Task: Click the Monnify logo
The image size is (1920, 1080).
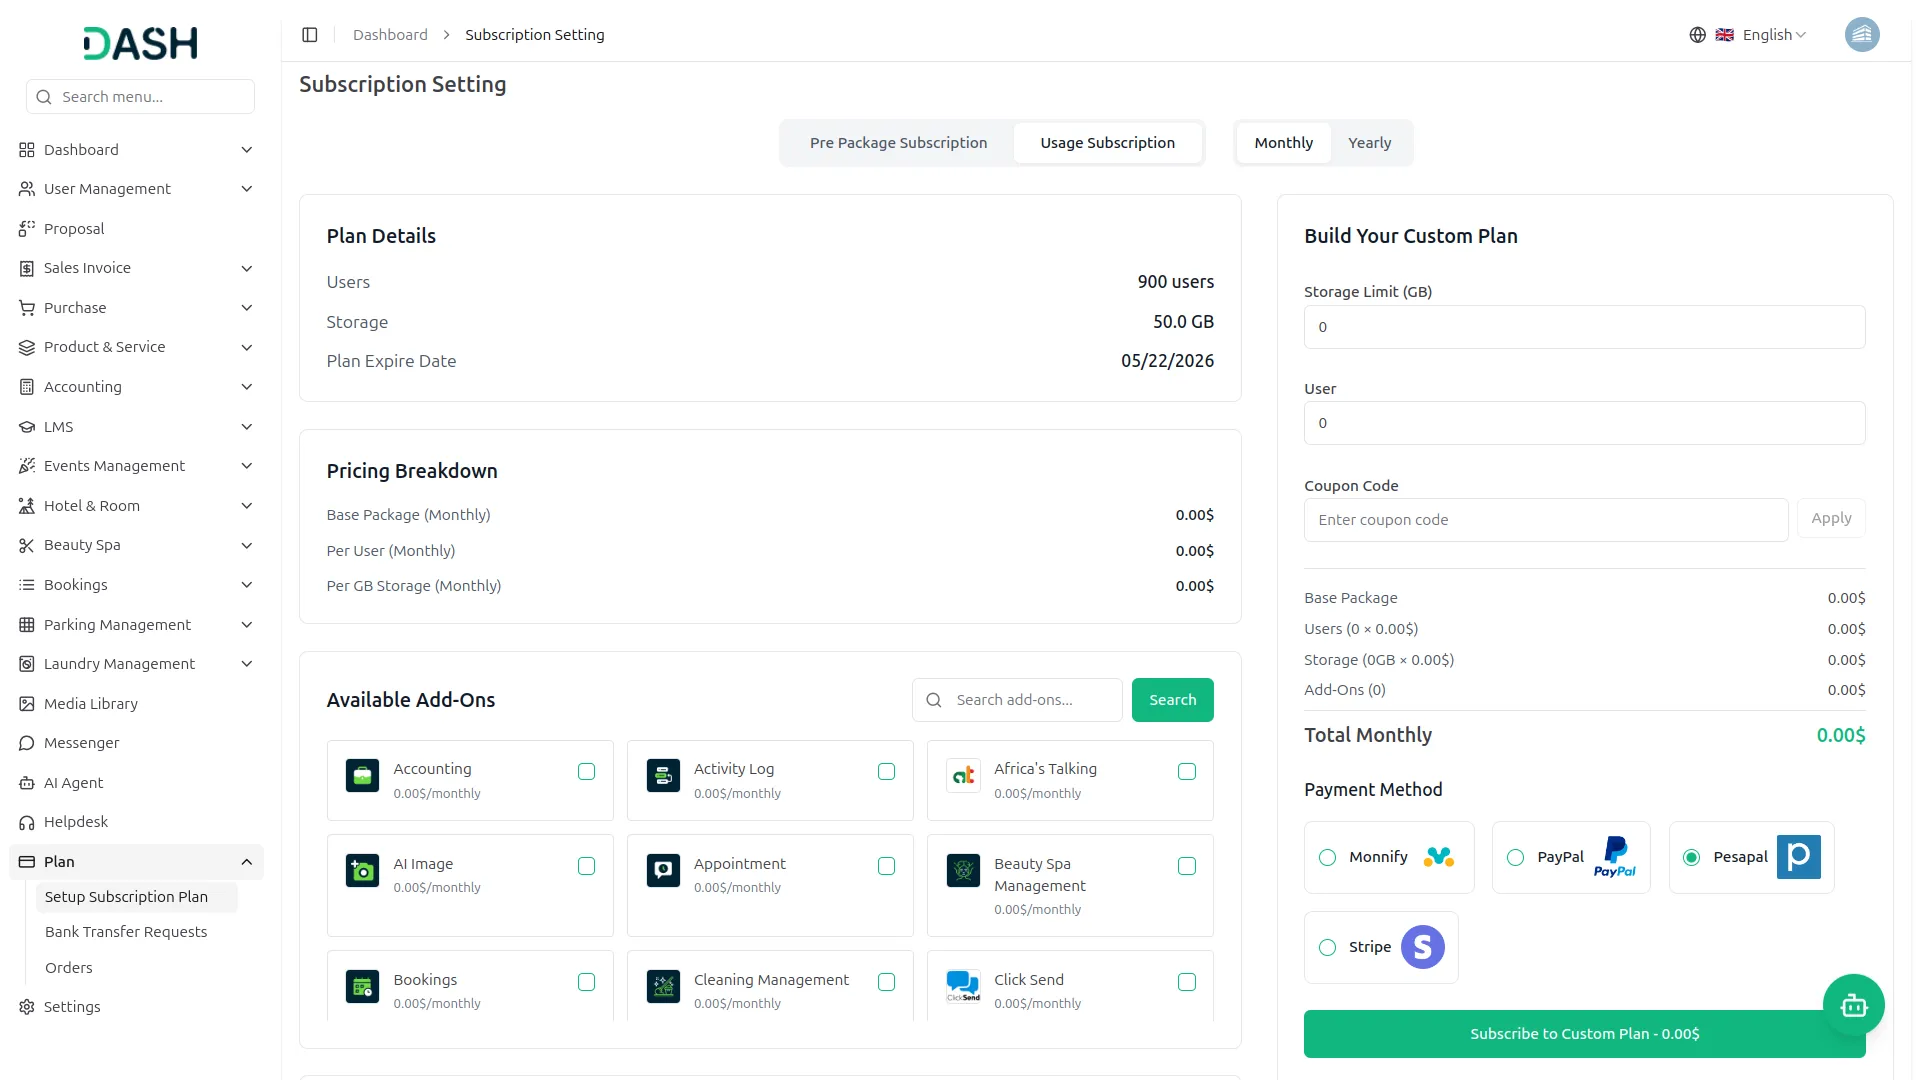Action: (x=1439, y=857)
